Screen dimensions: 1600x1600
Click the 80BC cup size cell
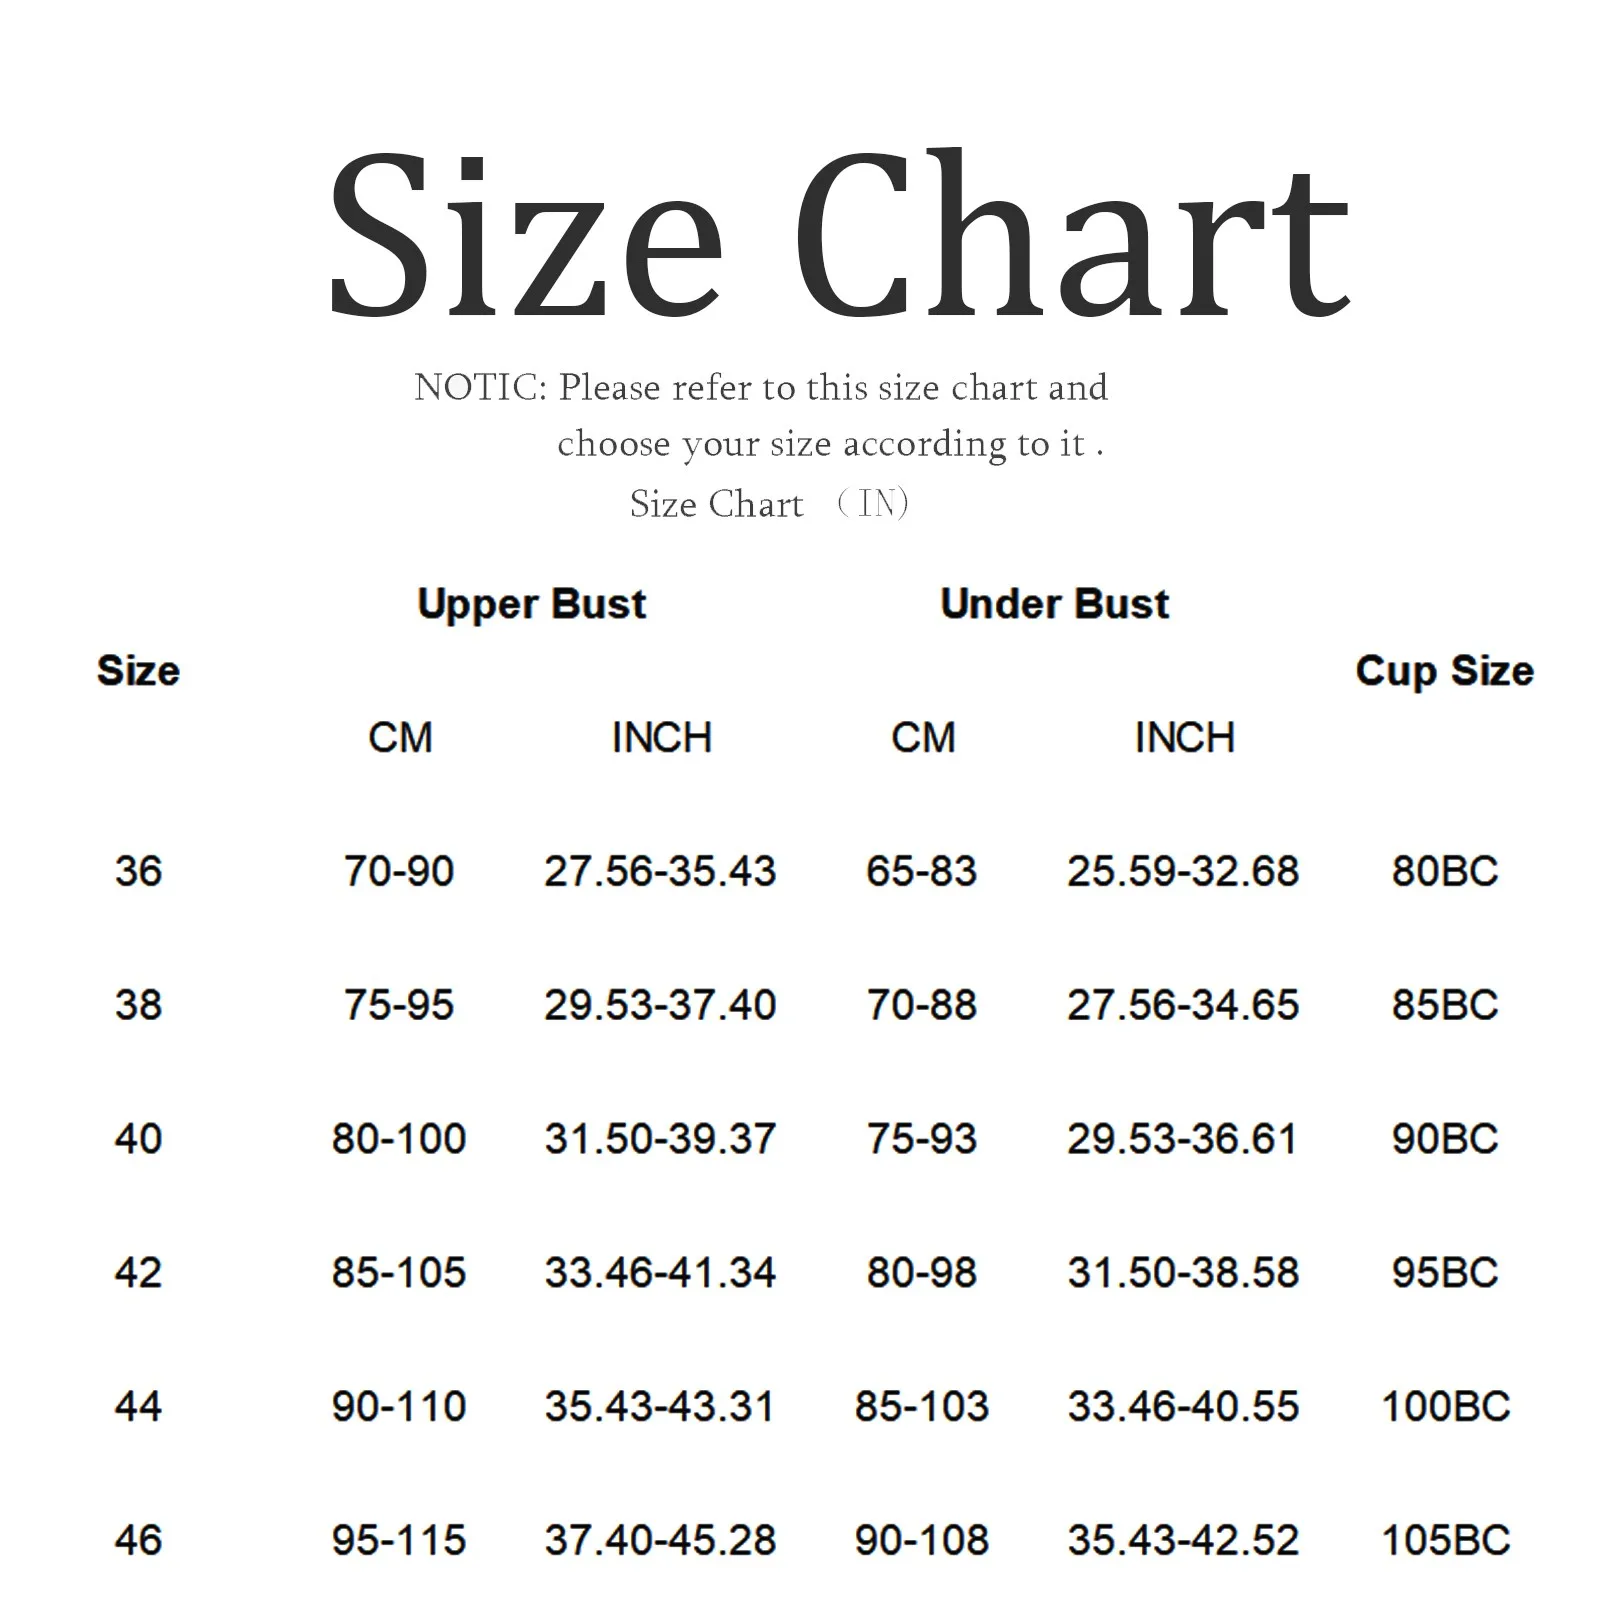click(1444, 871)
